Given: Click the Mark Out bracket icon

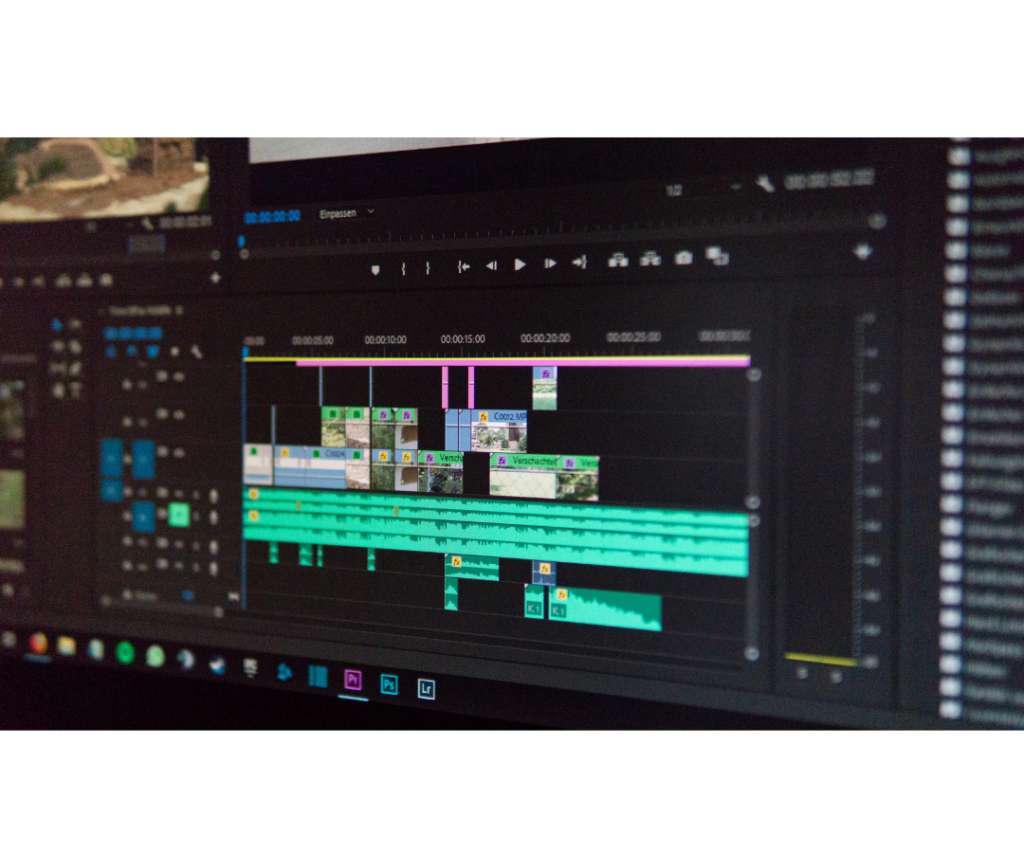Looking at the screenshot, I should (x=428, y=268).
